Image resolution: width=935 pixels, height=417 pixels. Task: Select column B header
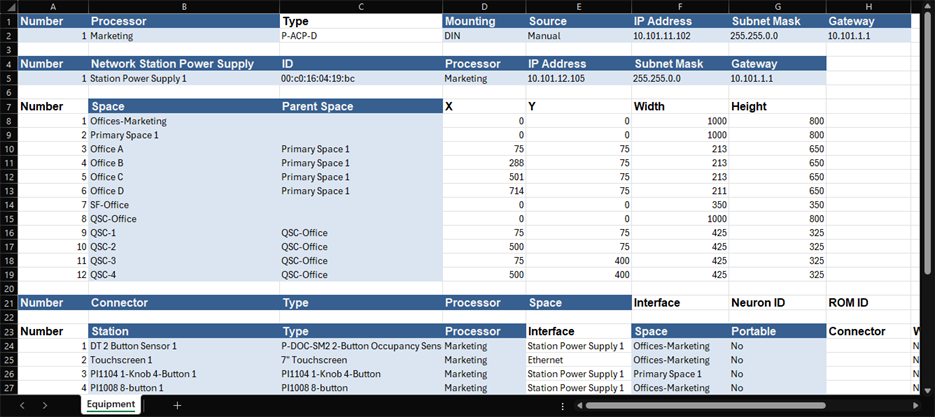pos(183,6)
